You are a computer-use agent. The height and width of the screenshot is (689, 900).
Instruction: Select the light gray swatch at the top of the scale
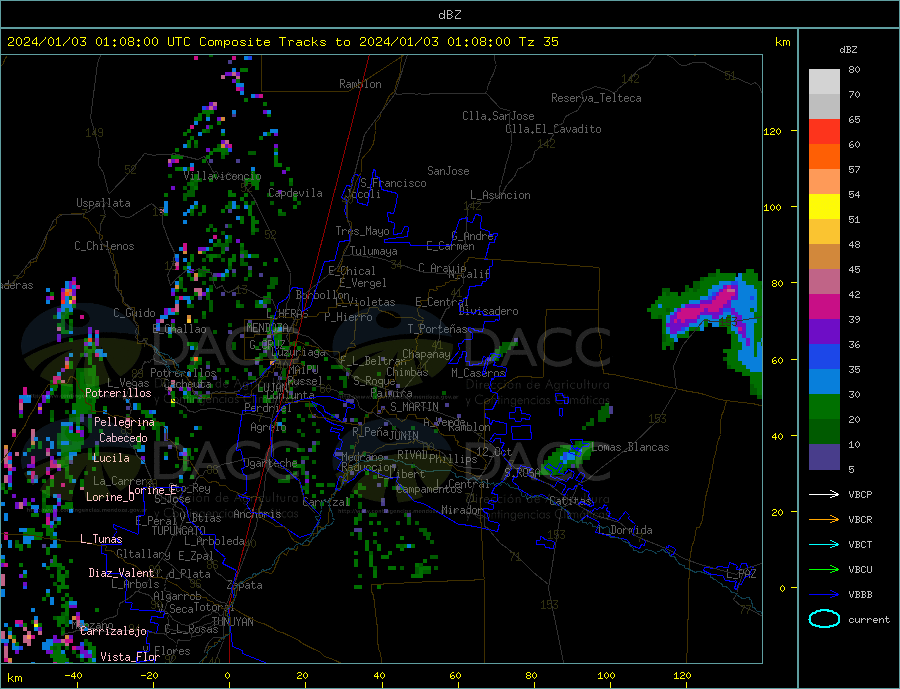824,82
